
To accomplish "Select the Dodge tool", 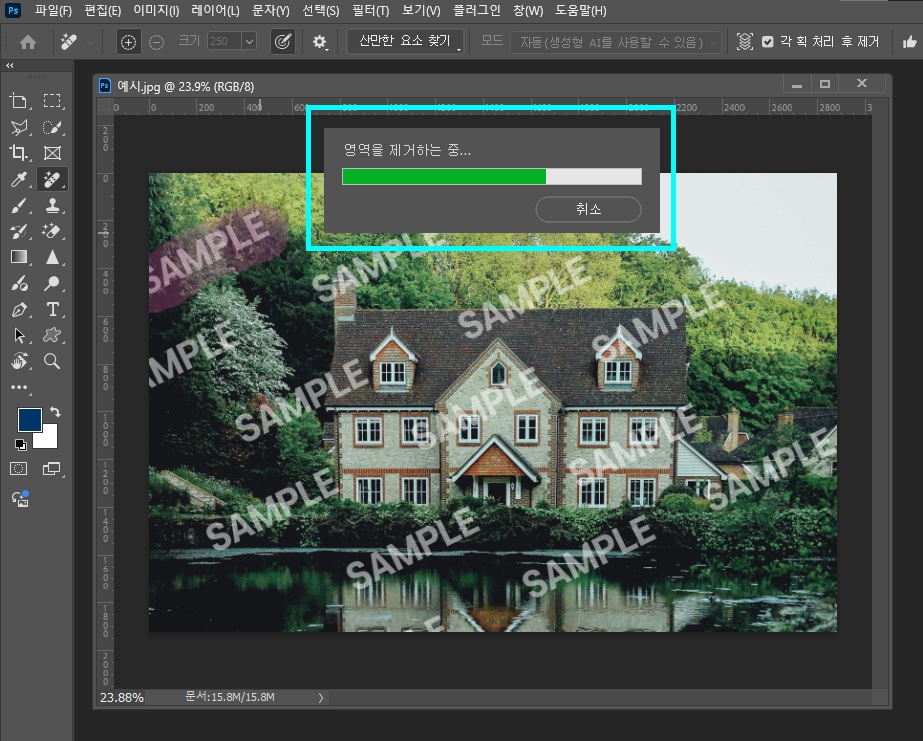I will click(52, 284).
